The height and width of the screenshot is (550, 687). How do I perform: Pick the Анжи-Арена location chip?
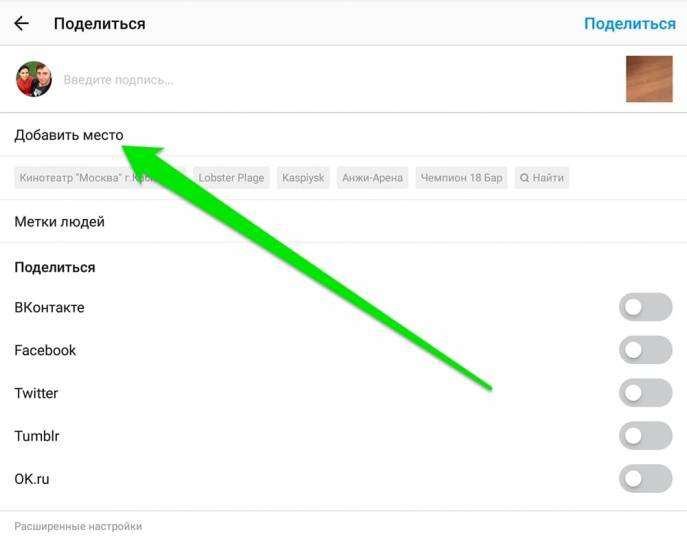[x=372, y=178]
